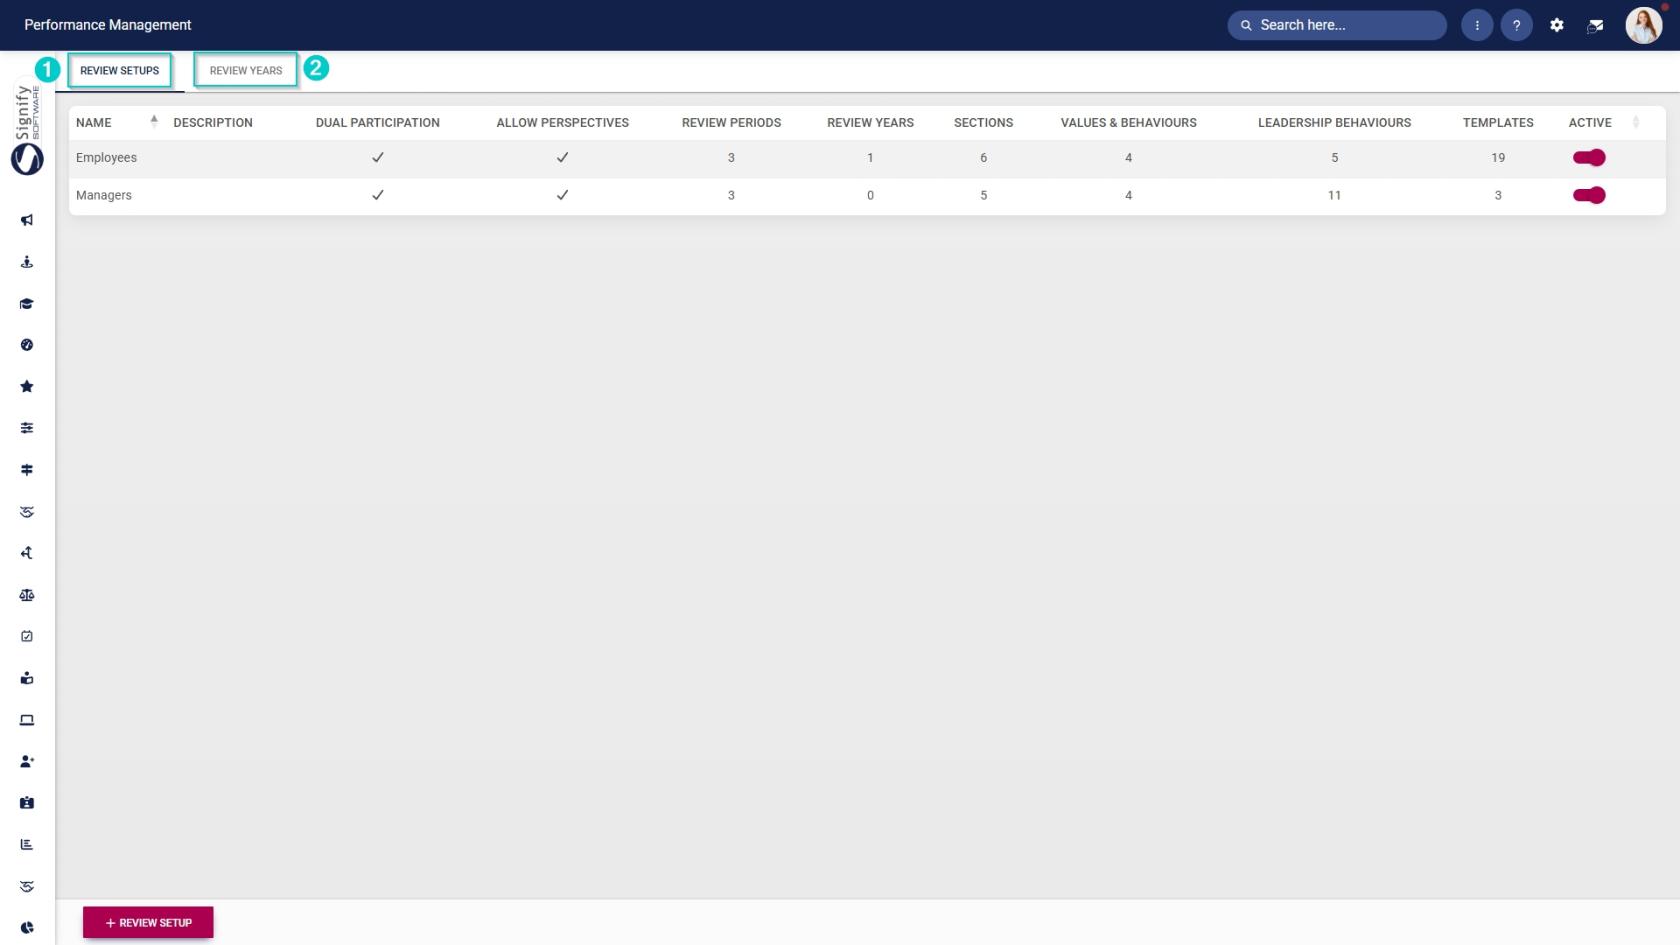
Task: Open the graduation cap learning icon
Action: click(27, 304)
